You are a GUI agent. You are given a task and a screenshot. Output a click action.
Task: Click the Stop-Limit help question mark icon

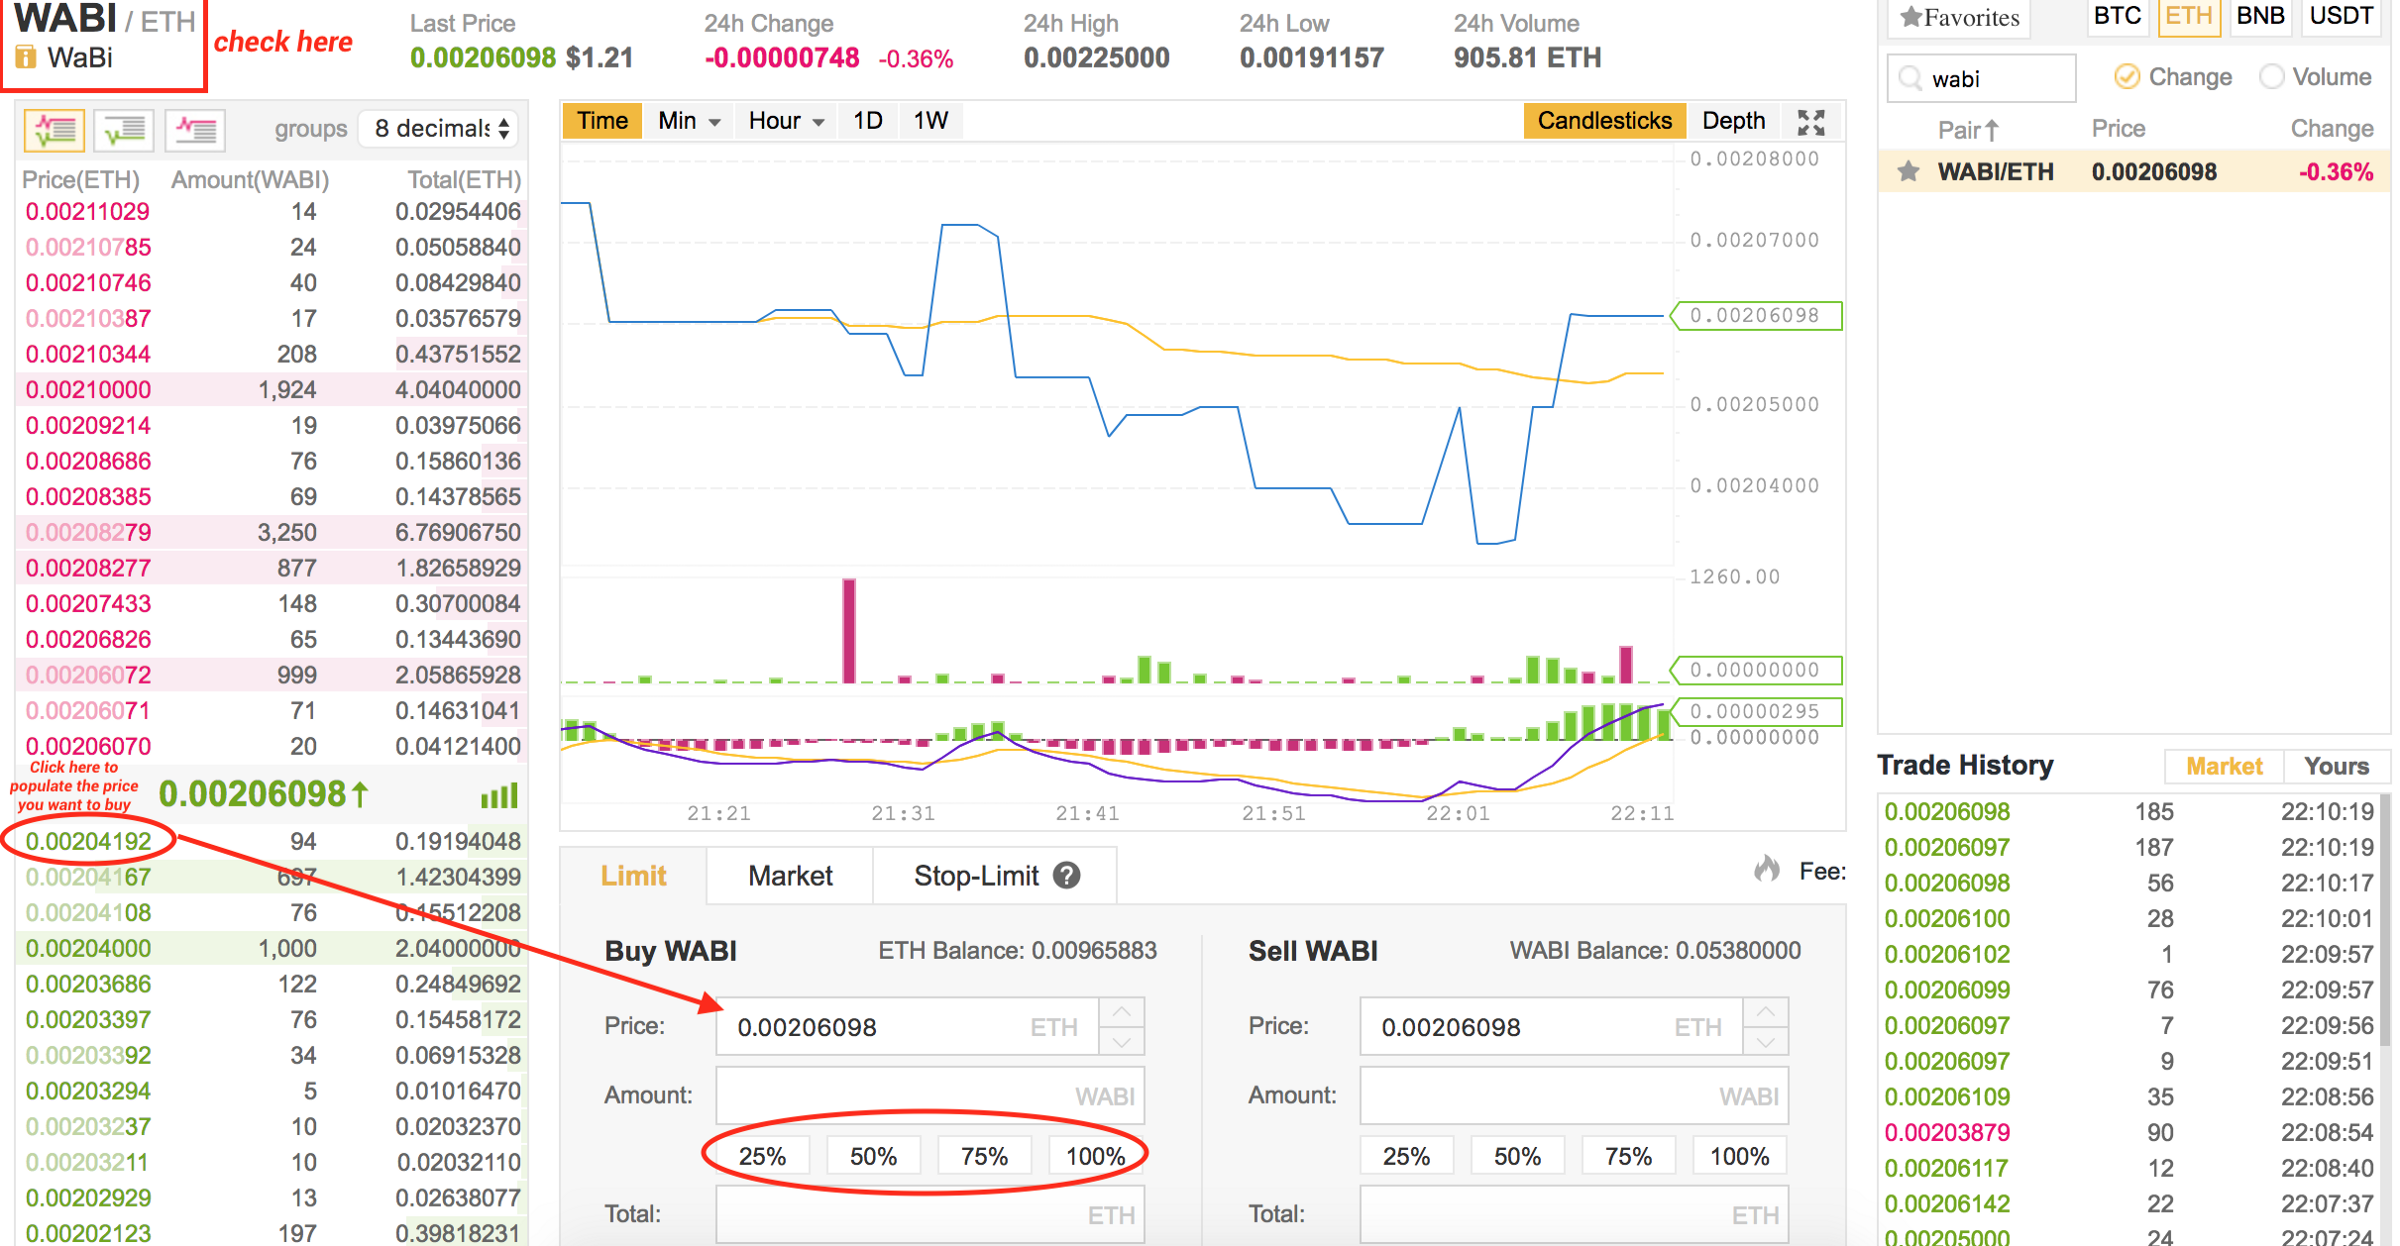click(x=1067, y=876)
